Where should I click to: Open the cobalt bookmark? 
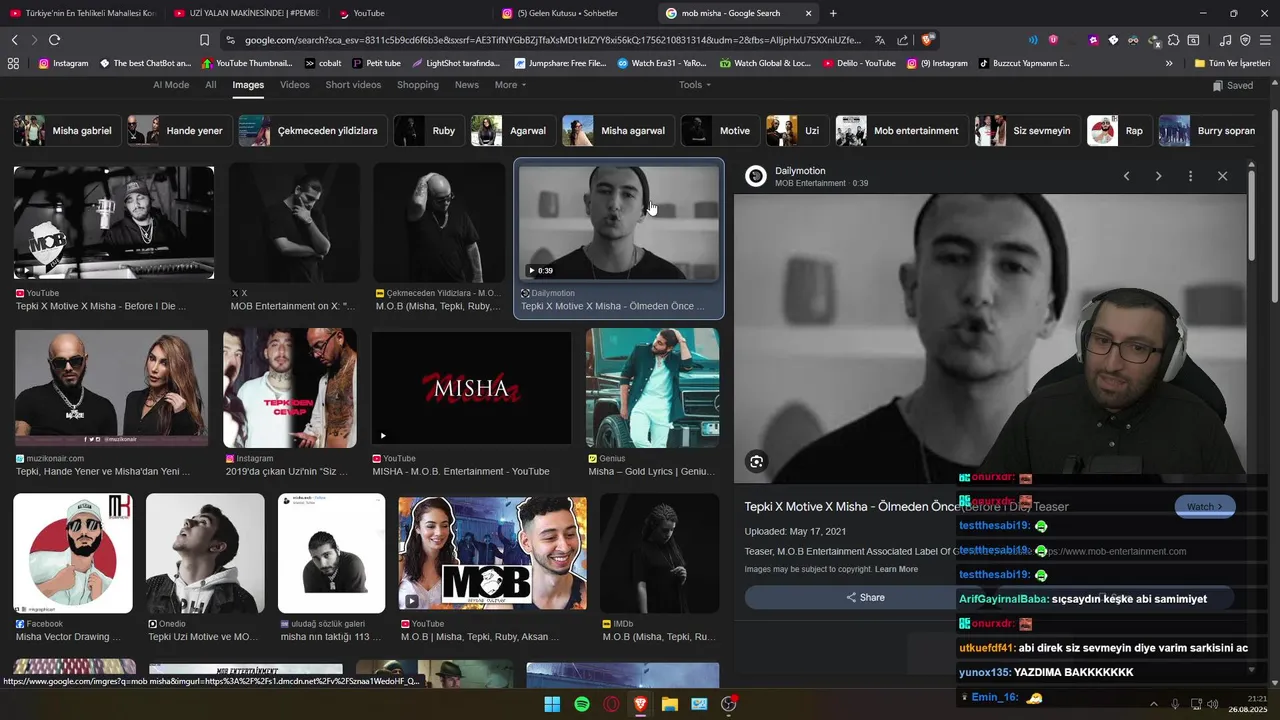coord(323,63)
